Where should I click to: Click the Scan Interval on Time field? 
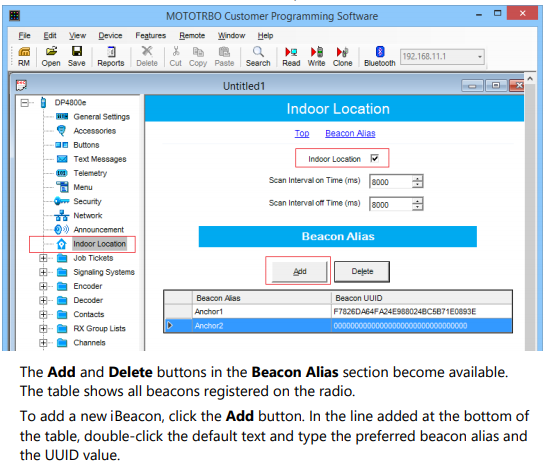coord(391,181)
